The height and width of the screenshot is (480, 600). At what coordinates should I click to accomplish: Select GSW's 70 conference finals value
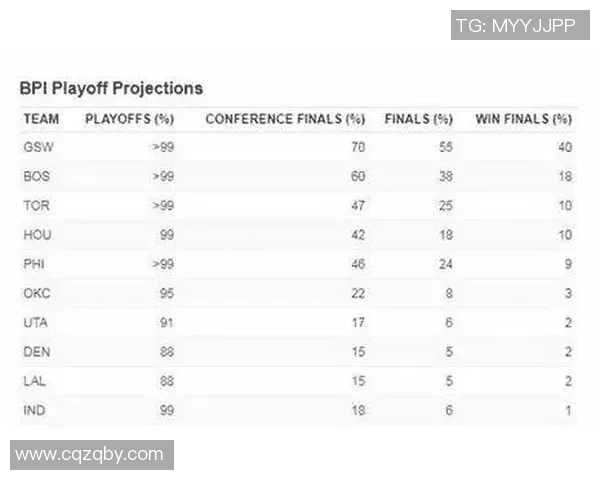click(358, 147)
